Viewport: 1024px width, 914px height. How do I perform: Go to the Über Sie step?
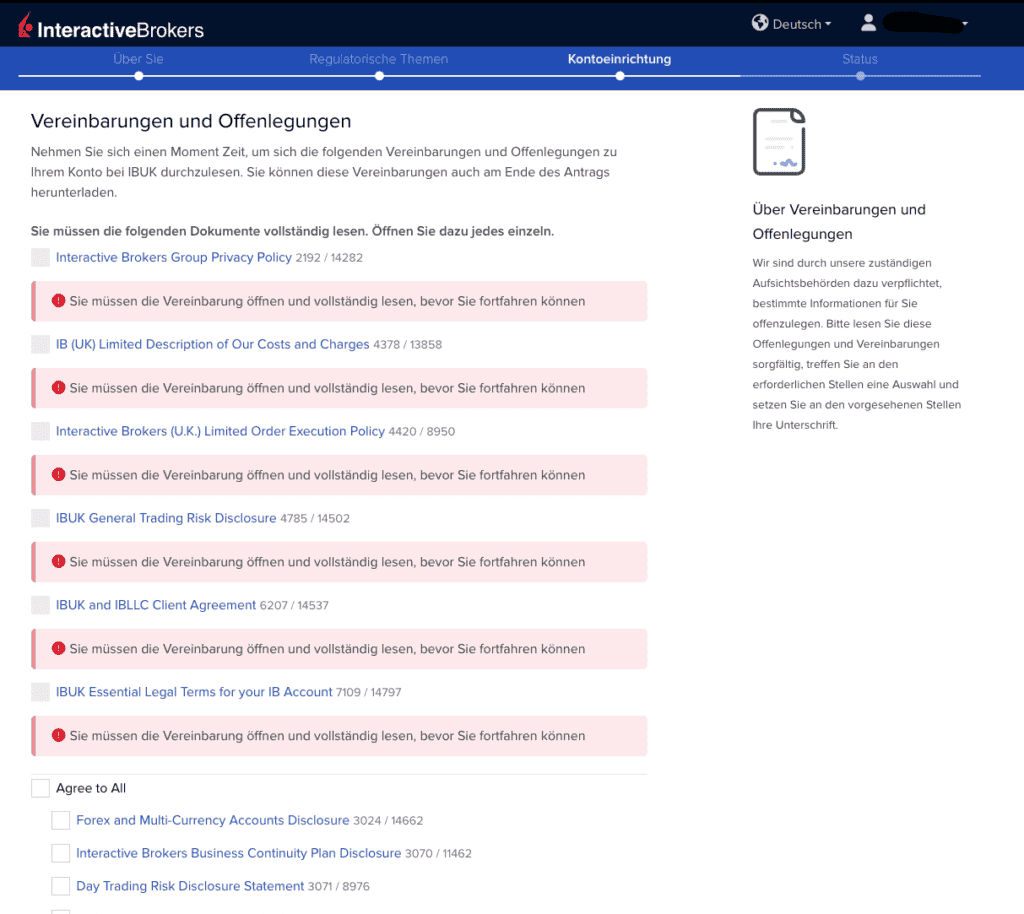point(138,59)
